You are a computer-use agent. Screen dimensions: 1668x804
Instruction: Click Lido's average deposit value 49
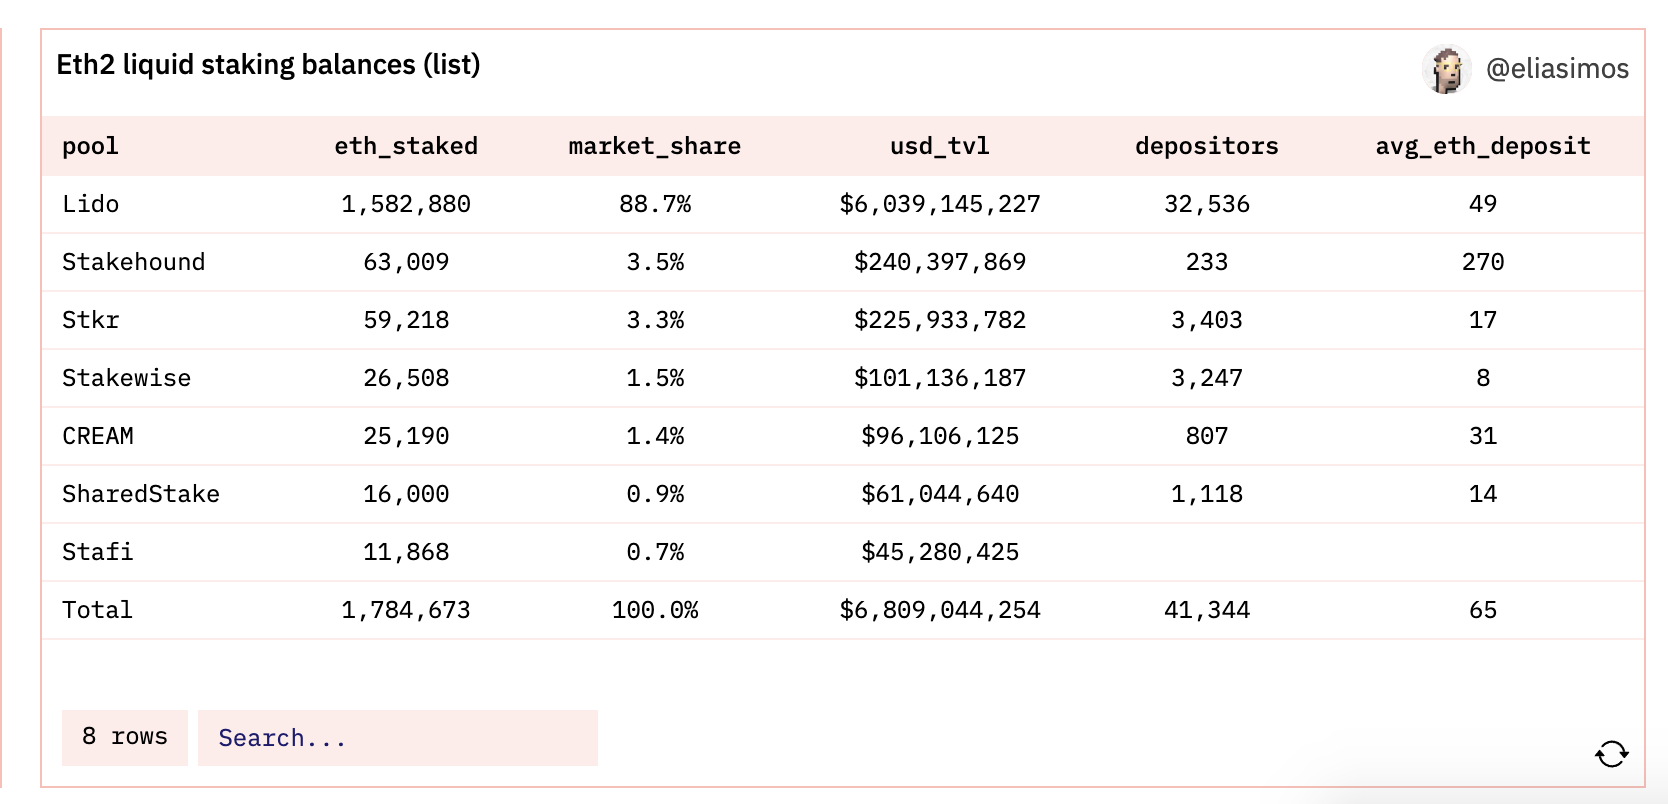(1483, 204)
